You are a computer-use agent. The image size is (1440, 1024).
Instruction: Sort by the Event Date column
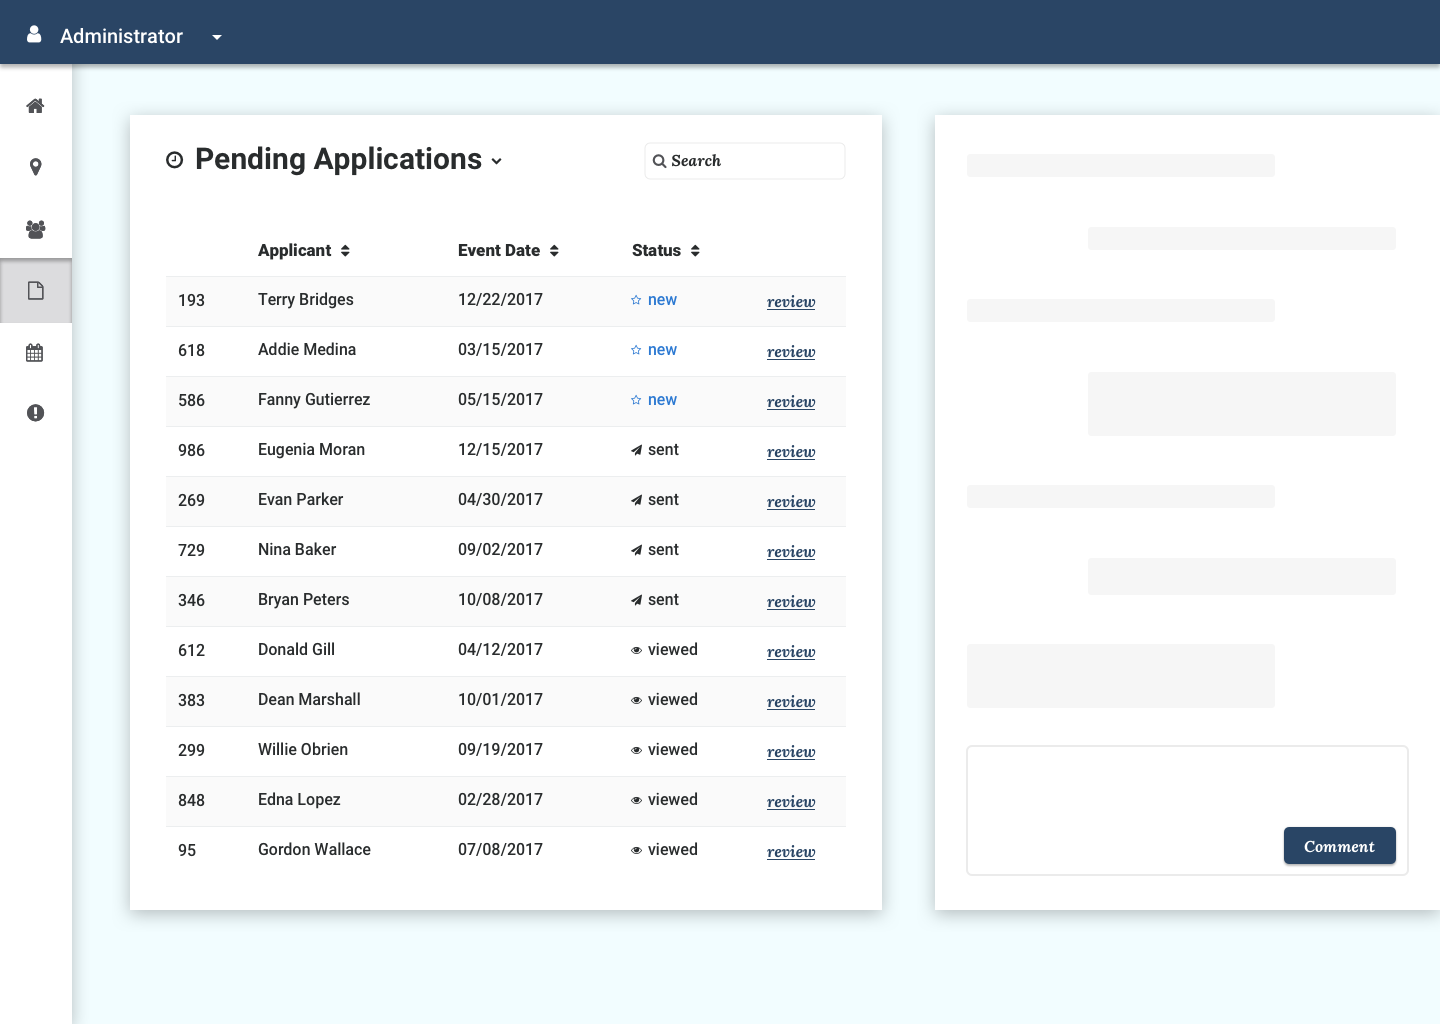tap(508, 250)
